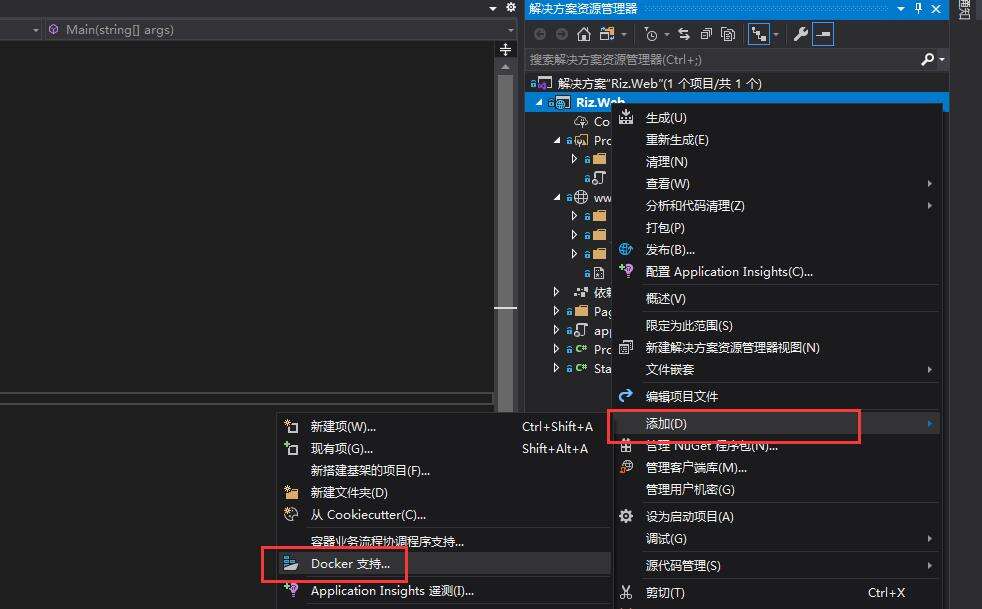982x609 pixels.
Task: Click Sync with Active Document arrows icon
Action: coord(684,34)
